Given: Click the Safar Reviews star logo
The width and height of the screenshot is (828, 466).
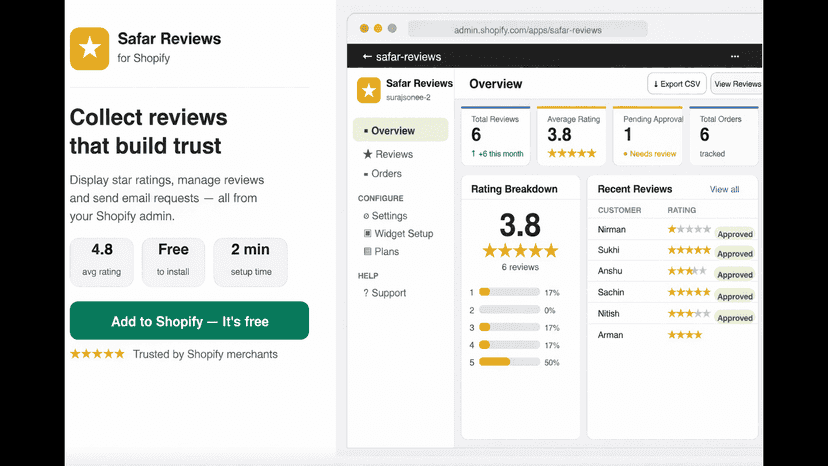Looking at the screenshot, I should [x=89, y=49].
